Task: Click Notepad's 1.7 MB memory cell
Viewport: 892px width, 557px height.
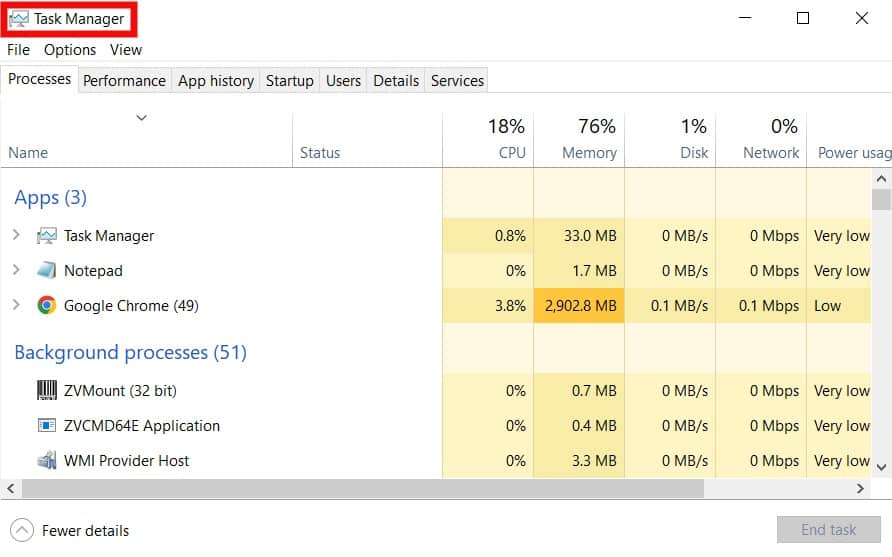Action: [579, 270]
